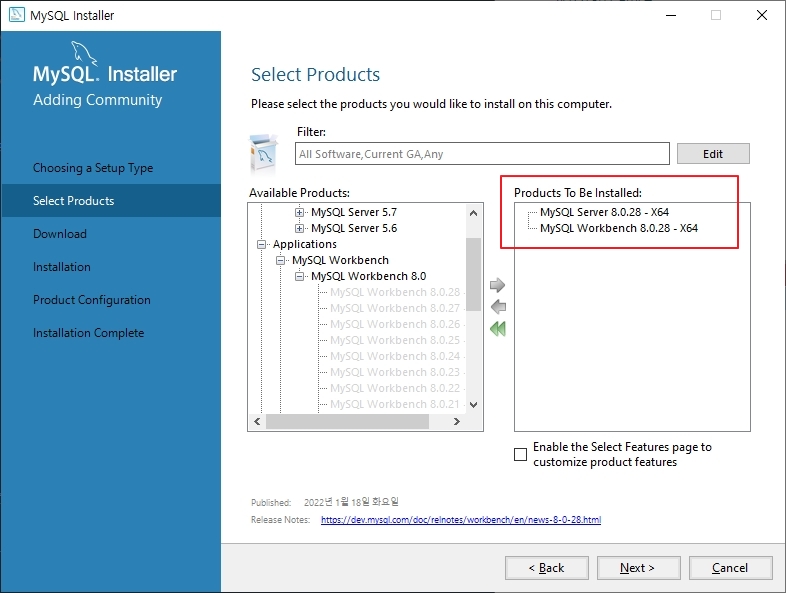Image resolution: width=786 pixels, height=593 pixels.
Task: Click the Cancel button
Action: (730, 567)
